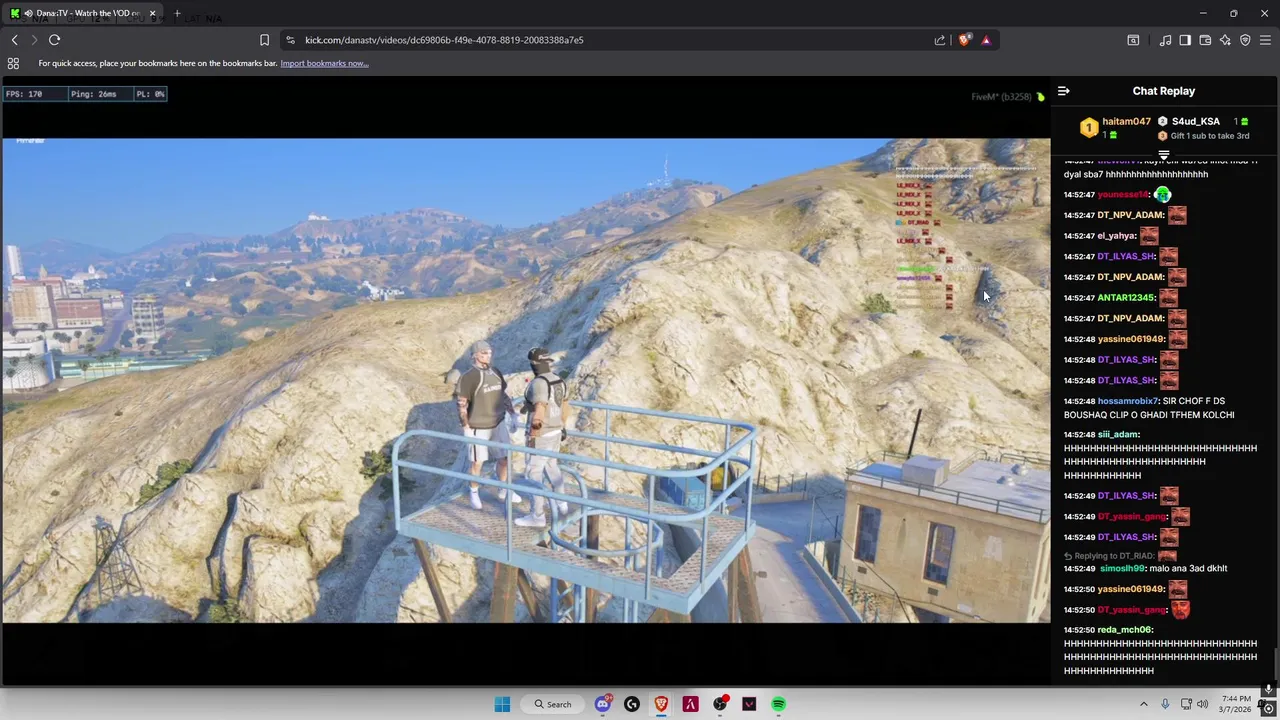The image size is (1280, 720).
Task: Open Brave Rewards triangle icon
Action: click(x=986, y=40)
